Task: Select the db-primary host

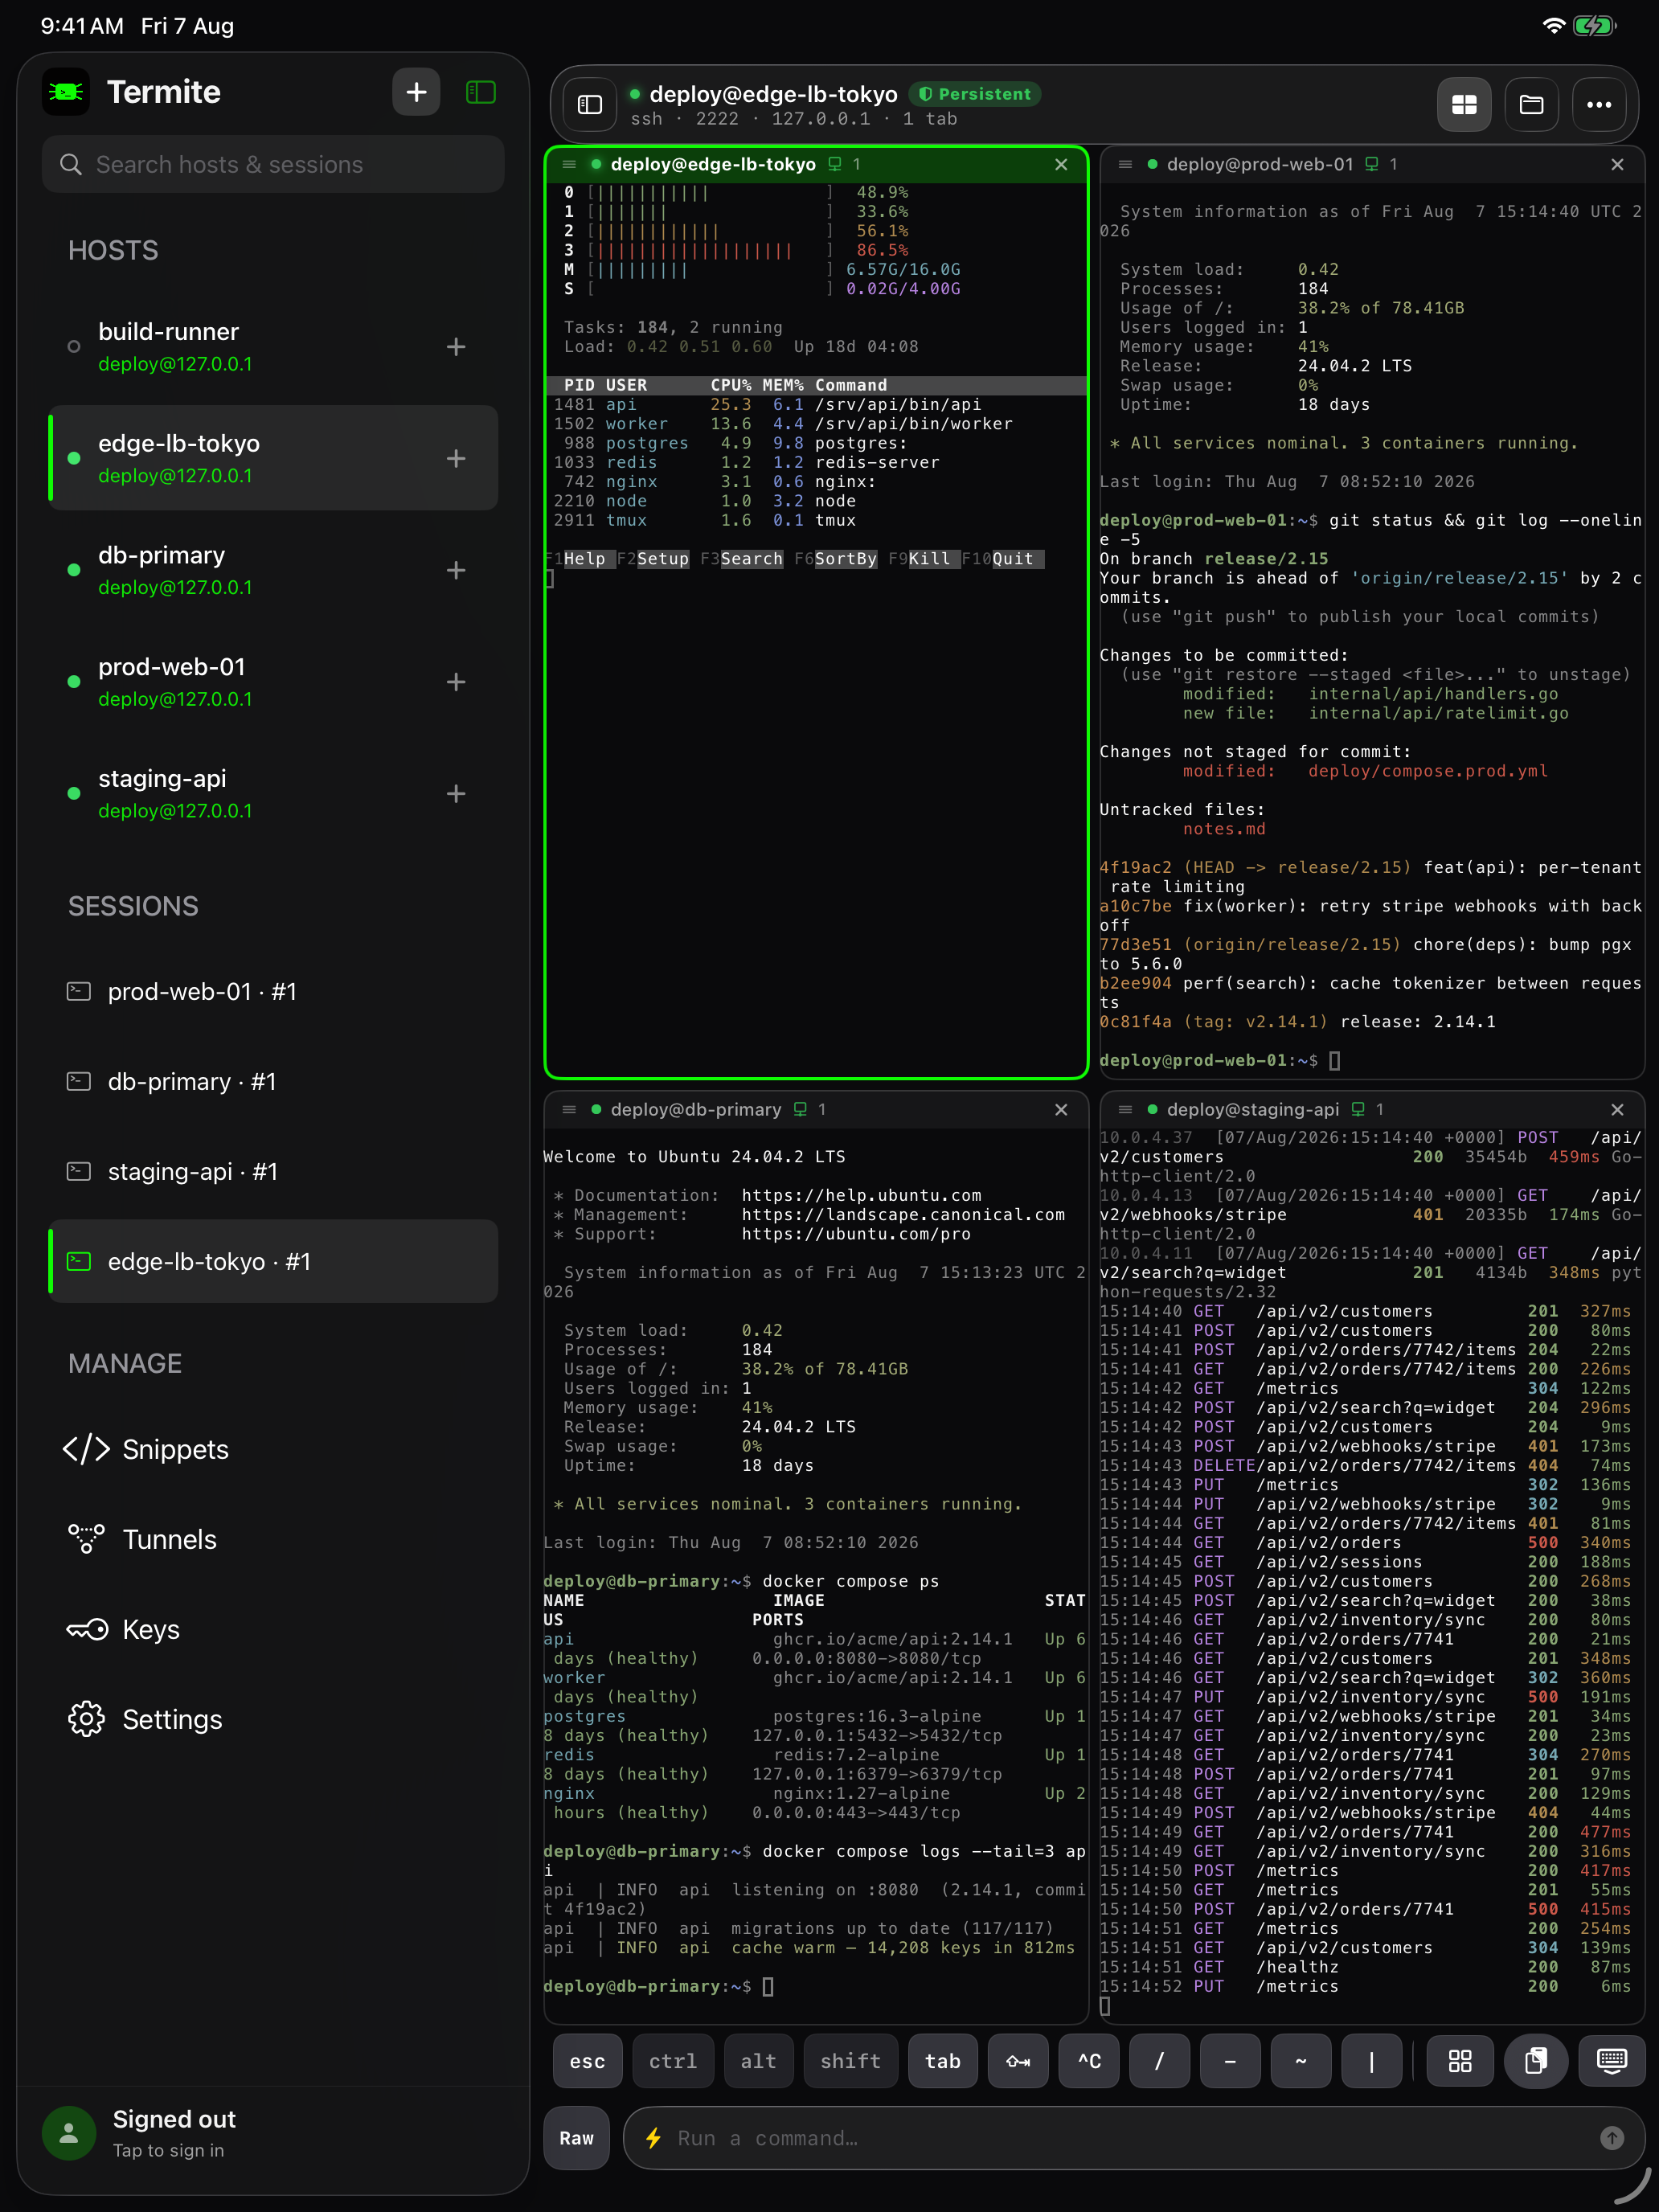Action: coord(273,570)
